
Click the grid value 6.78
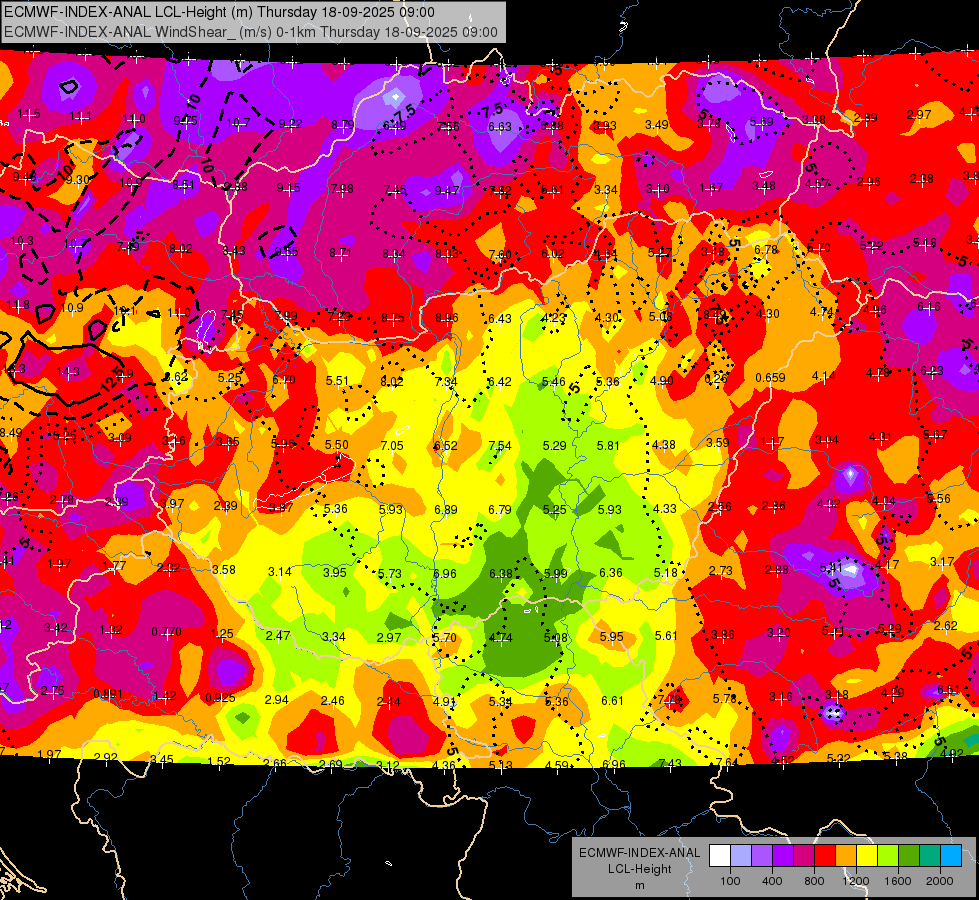pyautogui.click(x=766, y=249)
